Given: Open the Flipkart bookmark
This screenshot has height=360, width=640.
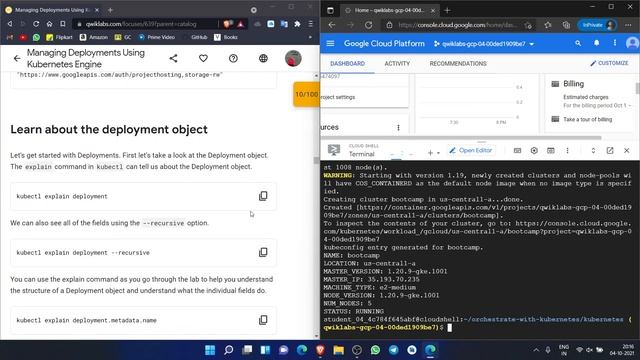Looking at the screenshot, I should pyautogui.click(x=59, y=37).
